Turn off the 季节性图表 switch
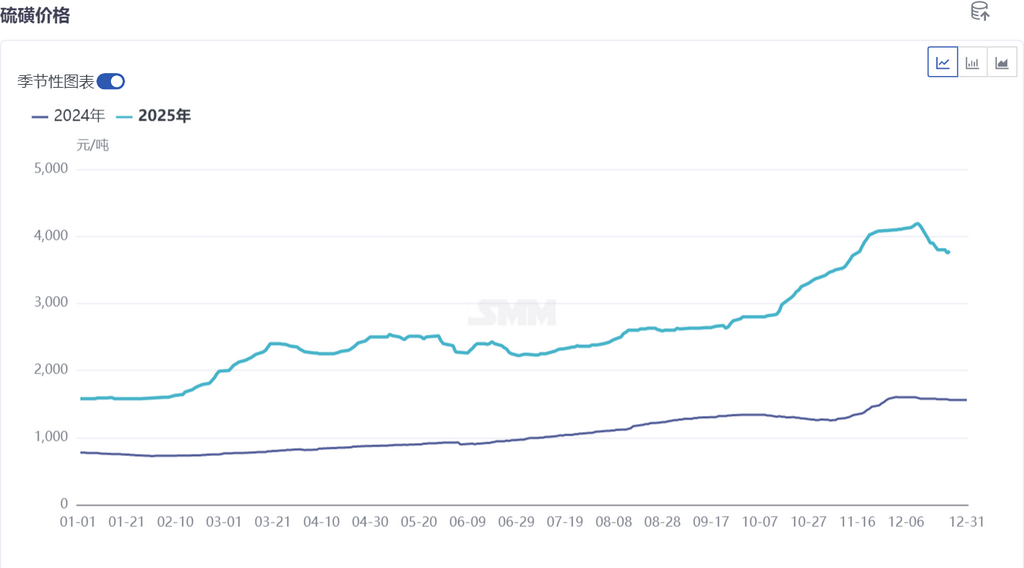 (111, 81)
